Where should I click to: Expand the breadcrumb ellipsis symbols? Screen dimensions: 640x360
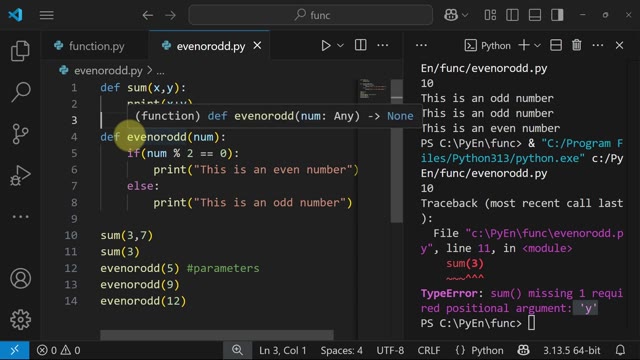tap(160, 71)
